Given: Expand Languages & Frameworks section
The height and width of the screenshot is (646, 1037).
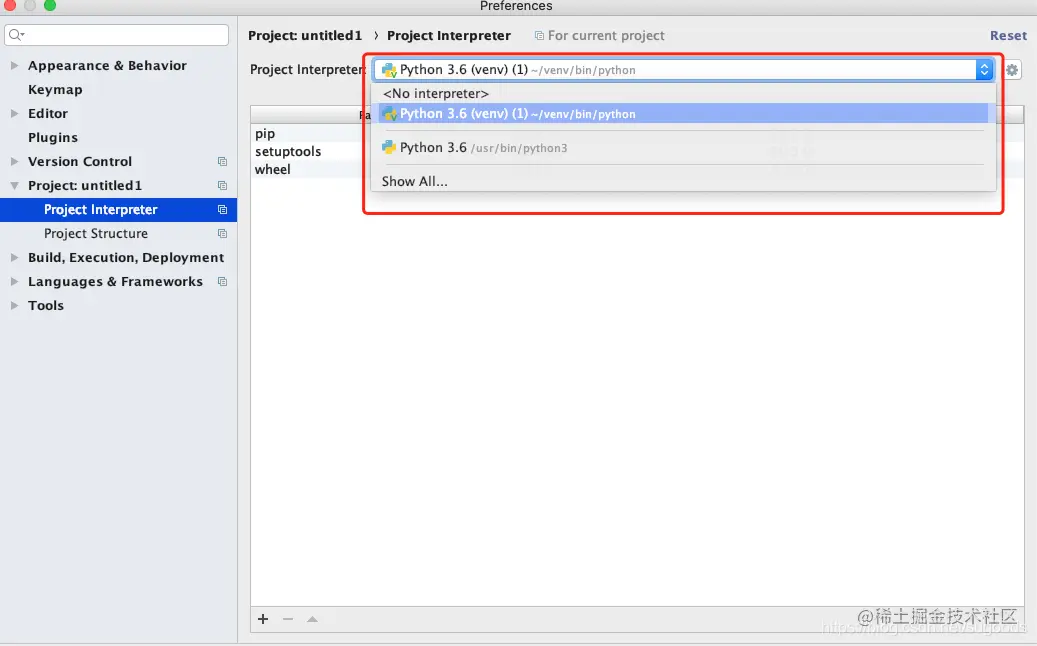Looking at the screenshot, I should 14,282.
